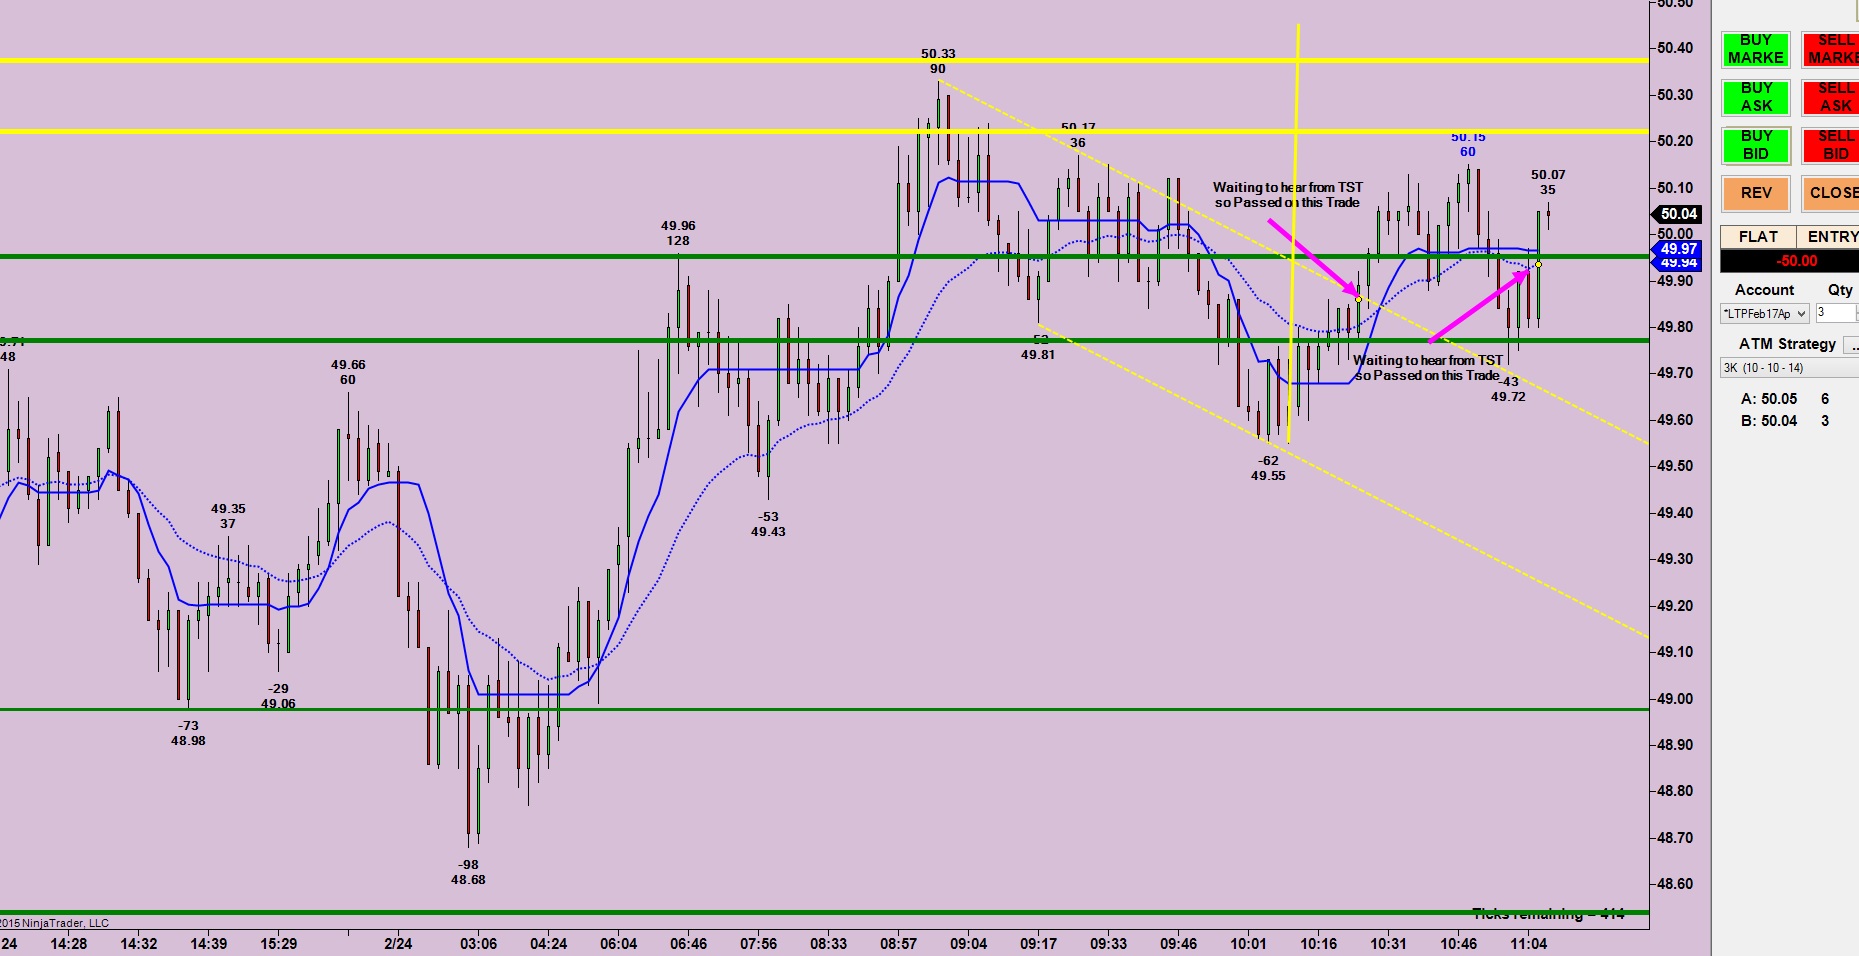
Task: Click the 08:57 time axis label
Action: click(898, 943)
